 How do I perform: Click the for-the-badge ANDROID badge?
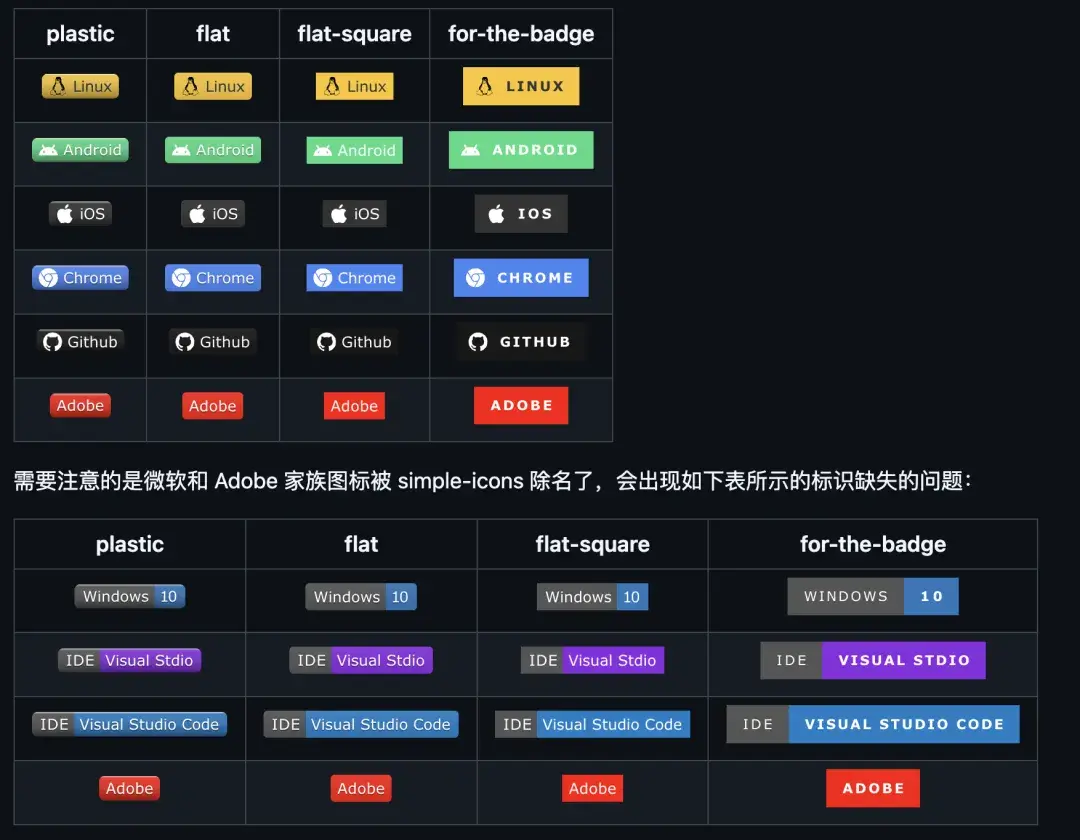tap(521, 149)
